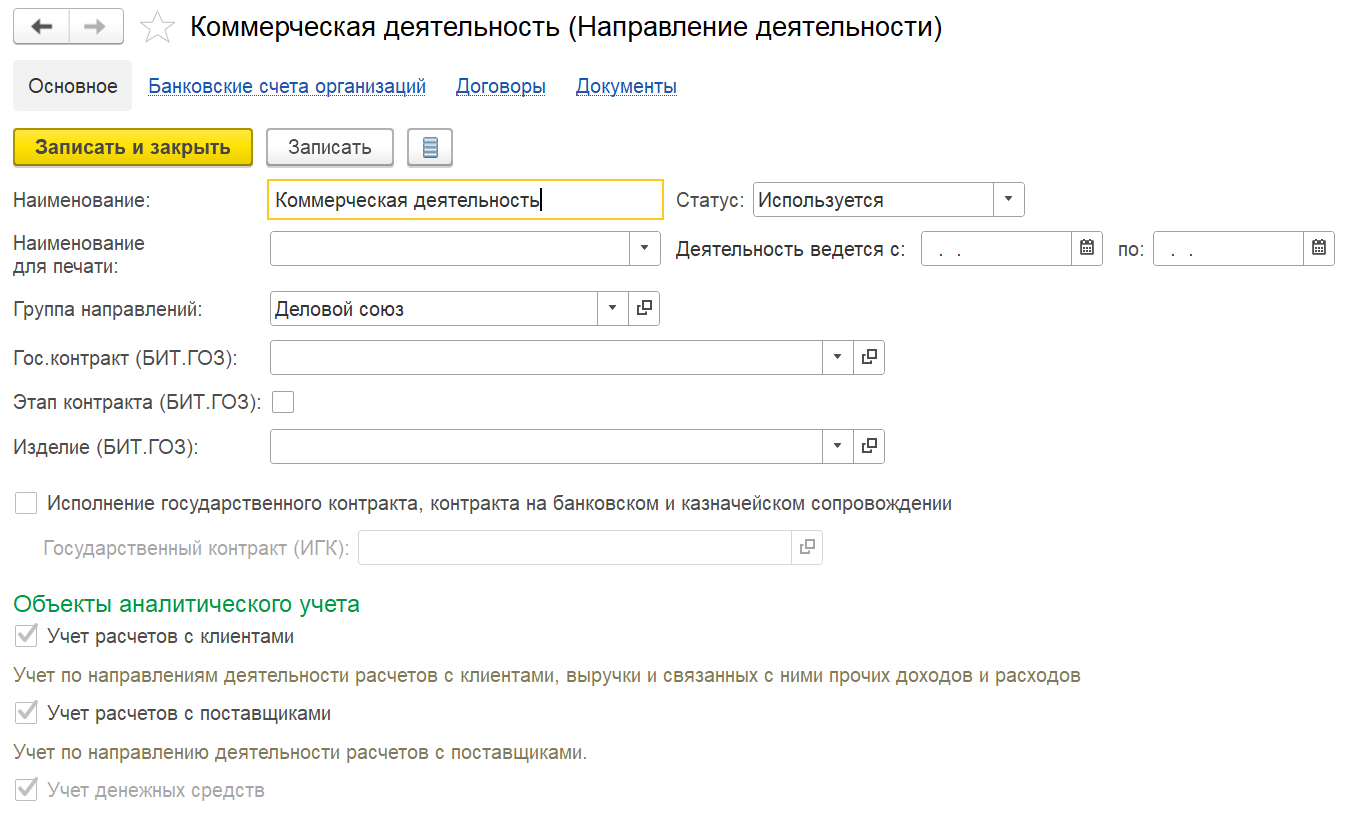Click into the Наименование text field
The height and width of the screenshot is (813, 1356).
pyautogui.click(x=466, y=199)
